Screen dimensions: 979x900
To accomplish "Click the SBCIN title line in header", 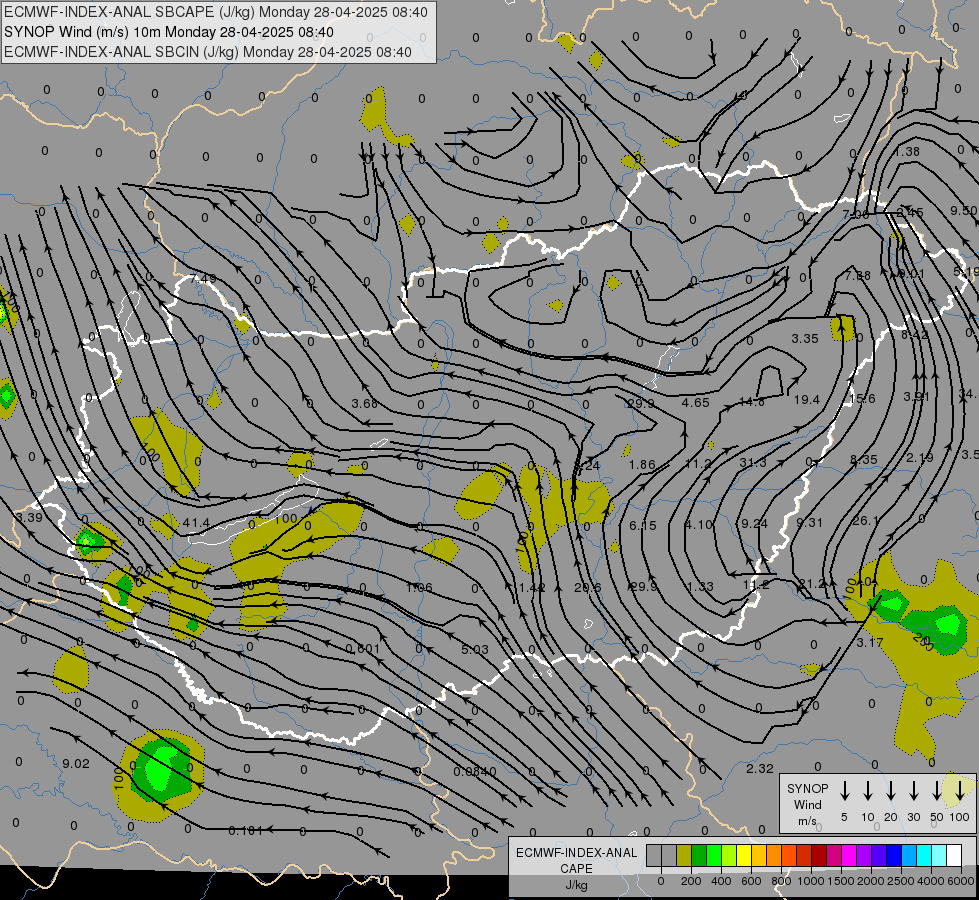I will [208, 52].
